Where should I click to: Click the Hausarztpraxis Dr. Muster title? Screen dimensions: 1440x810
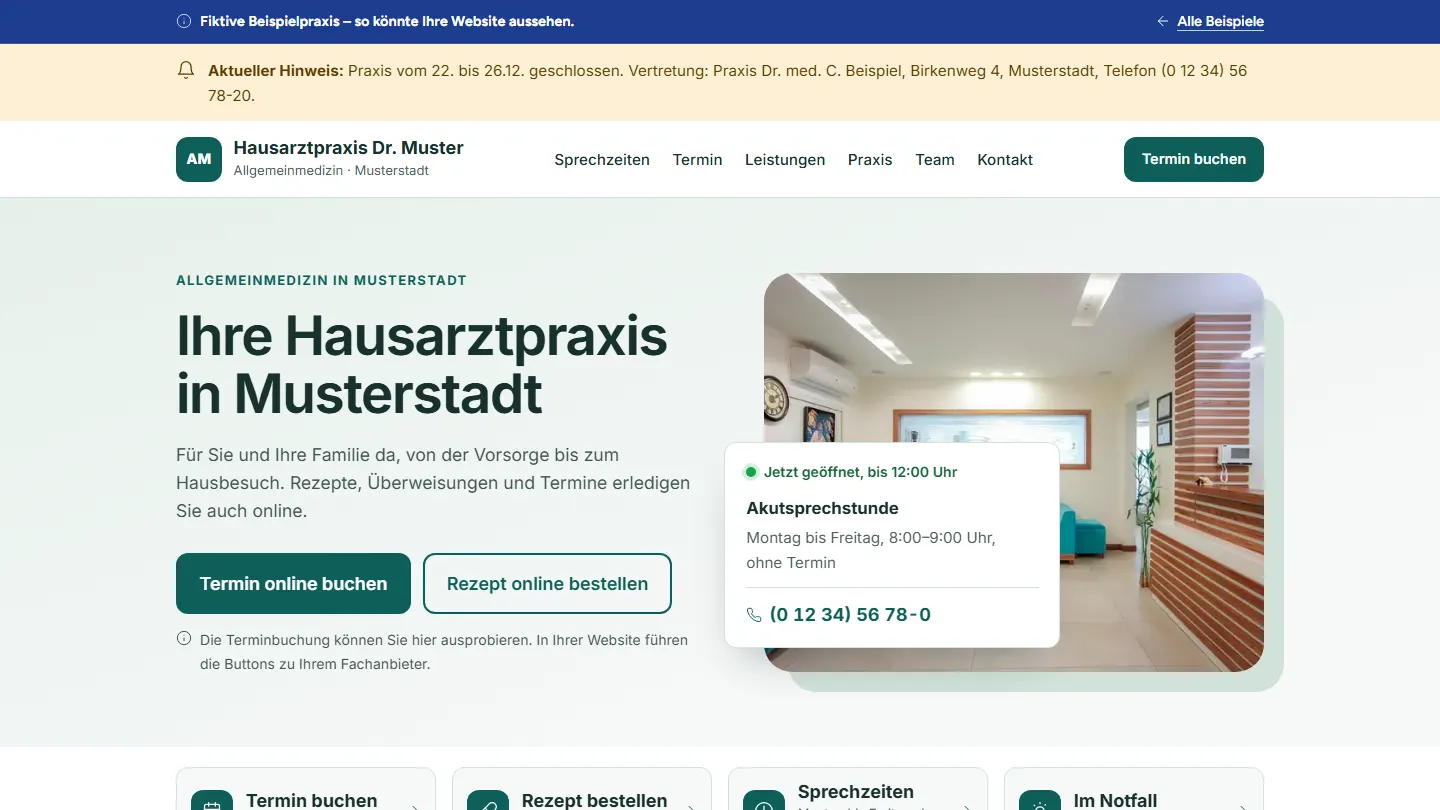point(349,148)
